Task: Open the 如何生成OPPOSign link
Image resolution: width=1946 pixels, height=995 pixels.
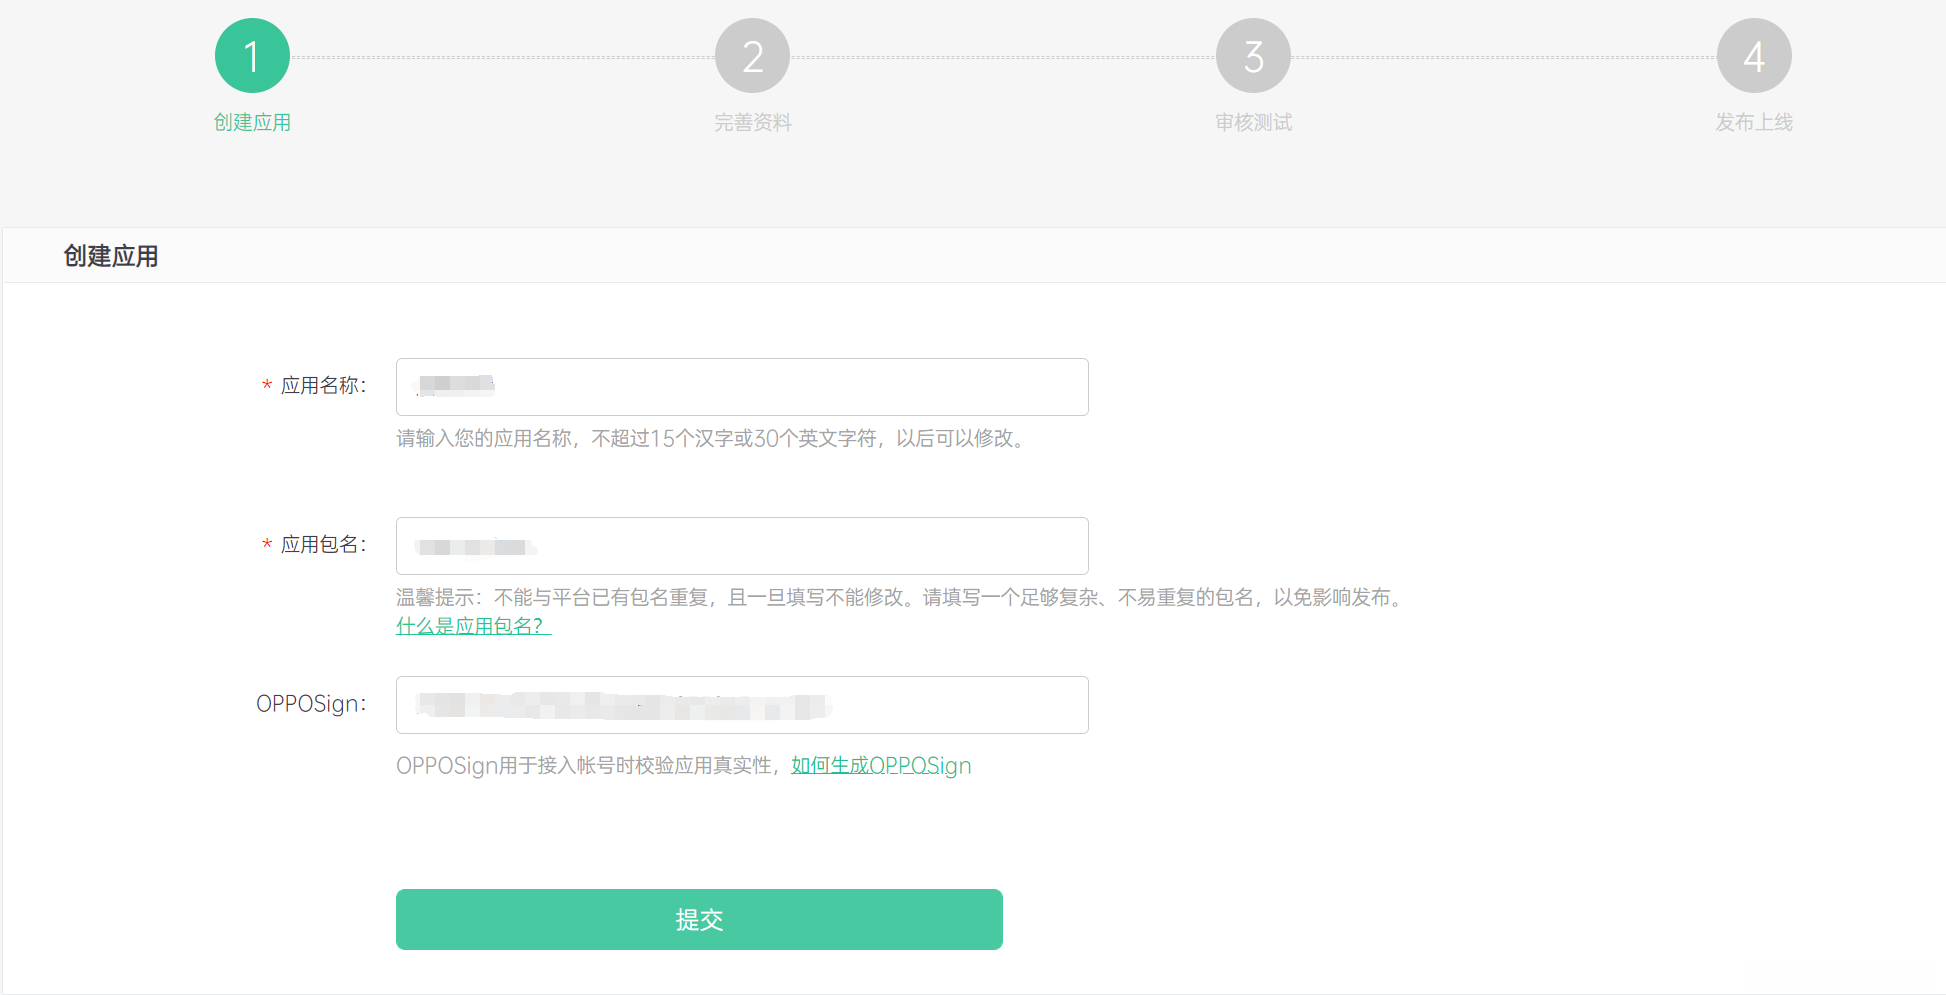Action: tap(879, 765)
